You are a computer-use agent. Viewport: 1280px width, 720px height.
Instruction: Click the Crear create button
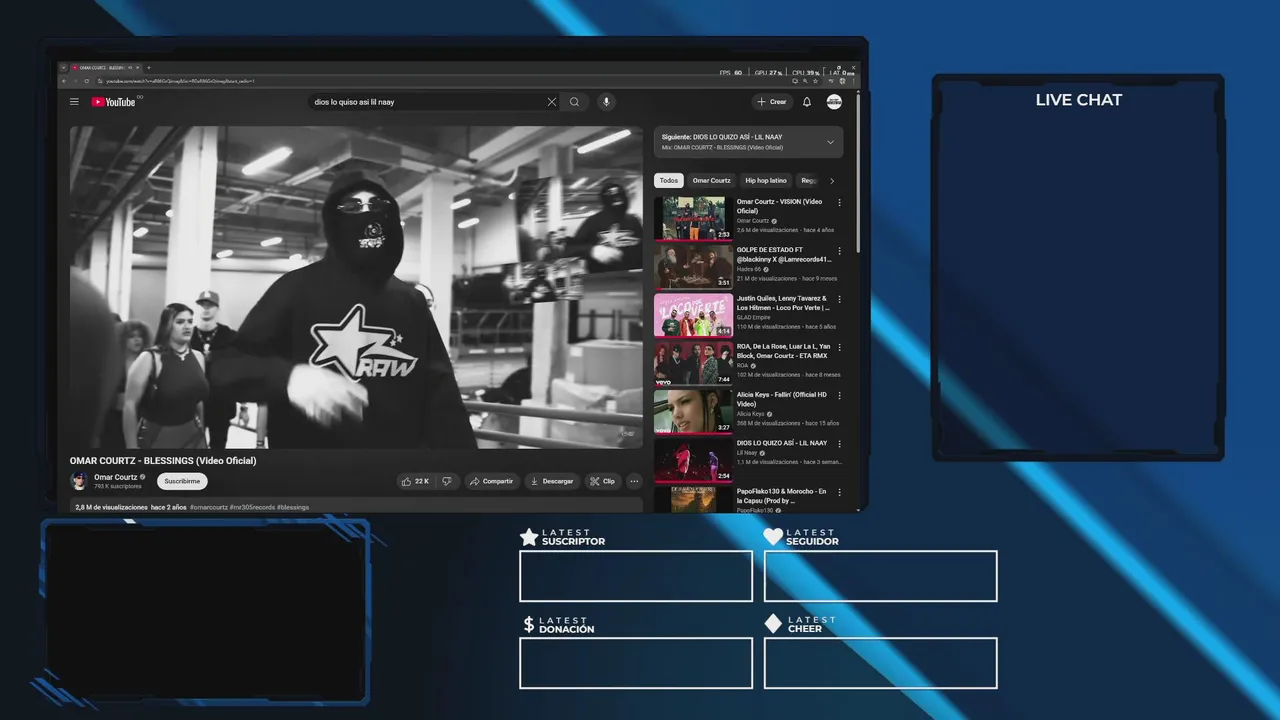(x=772, y=102)
